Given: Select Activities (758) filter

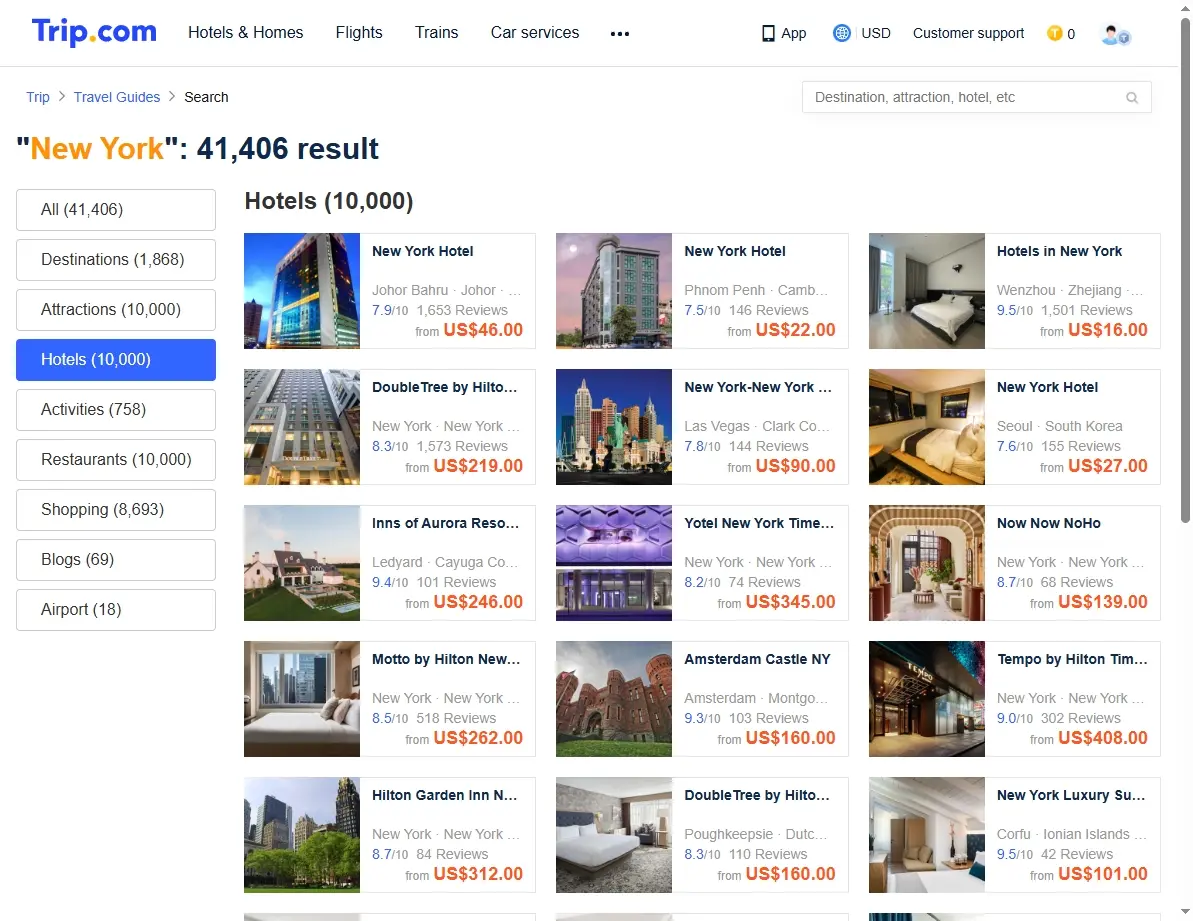Looking at the screenshot, I should pyautogui.click(x=116, y=410).
